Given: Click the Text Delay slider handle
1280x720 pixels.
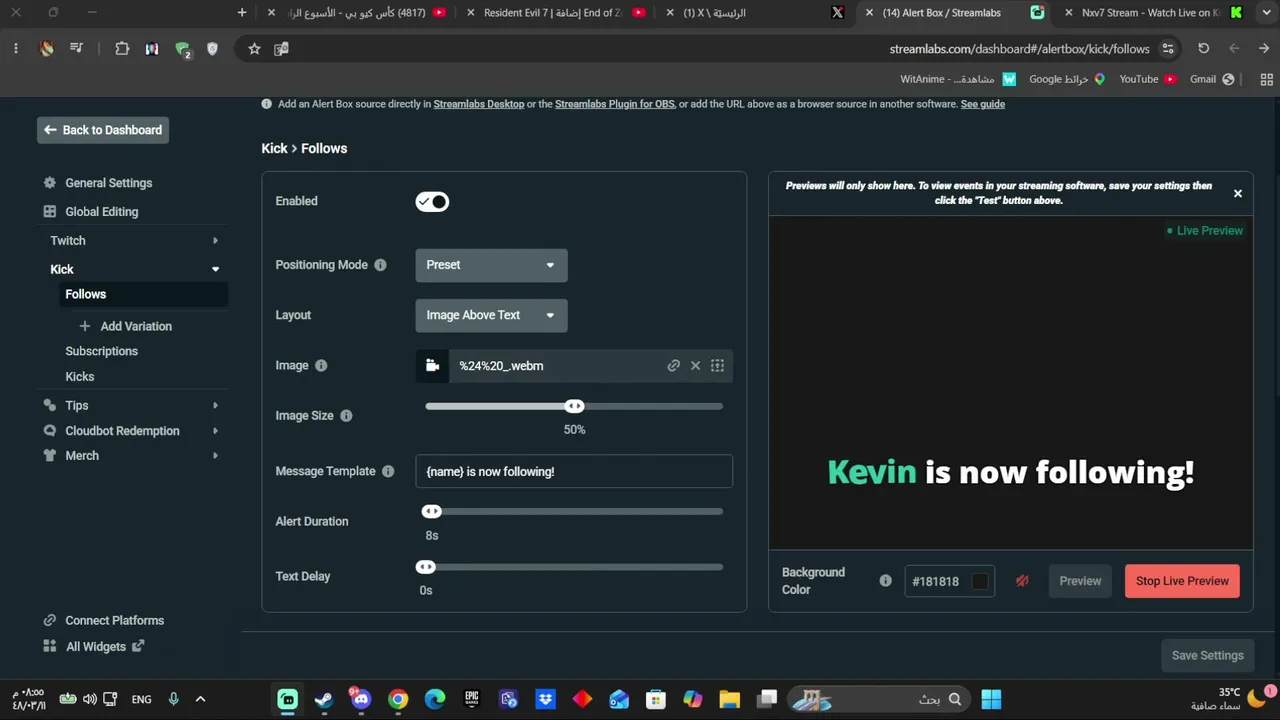Looking at the screenshot, I should click(426, 567).
